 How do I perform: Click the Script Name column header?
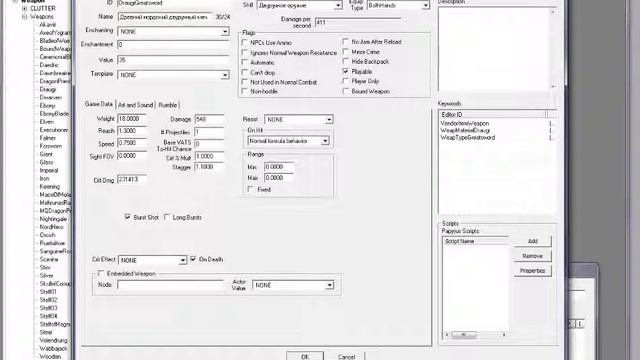[x=476, y=241]
